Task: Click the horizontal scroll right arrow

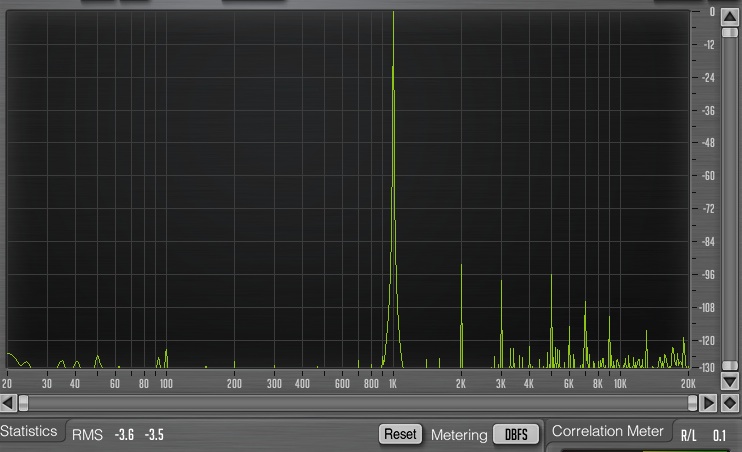Action: pos(708,403)
